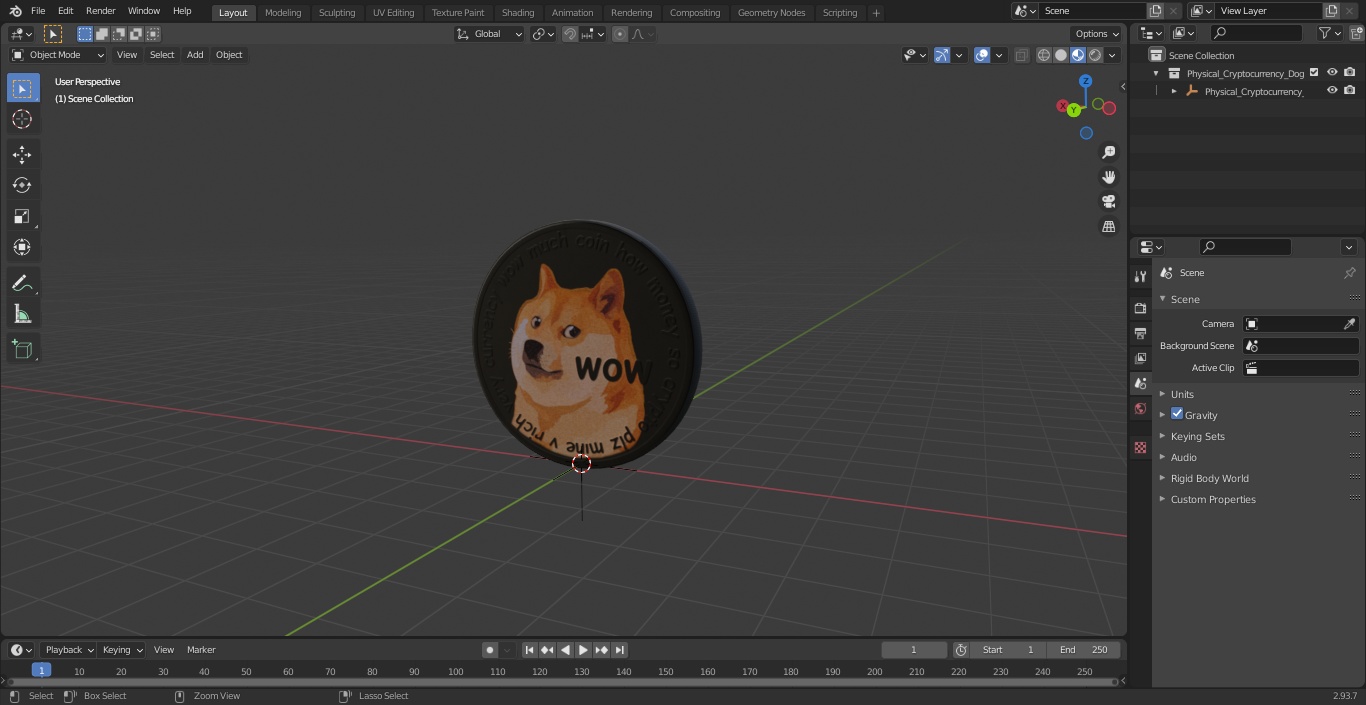Screen dimensions: 1366x705
Task: Click the pan view hand icon
Action: click(1108, 177)
